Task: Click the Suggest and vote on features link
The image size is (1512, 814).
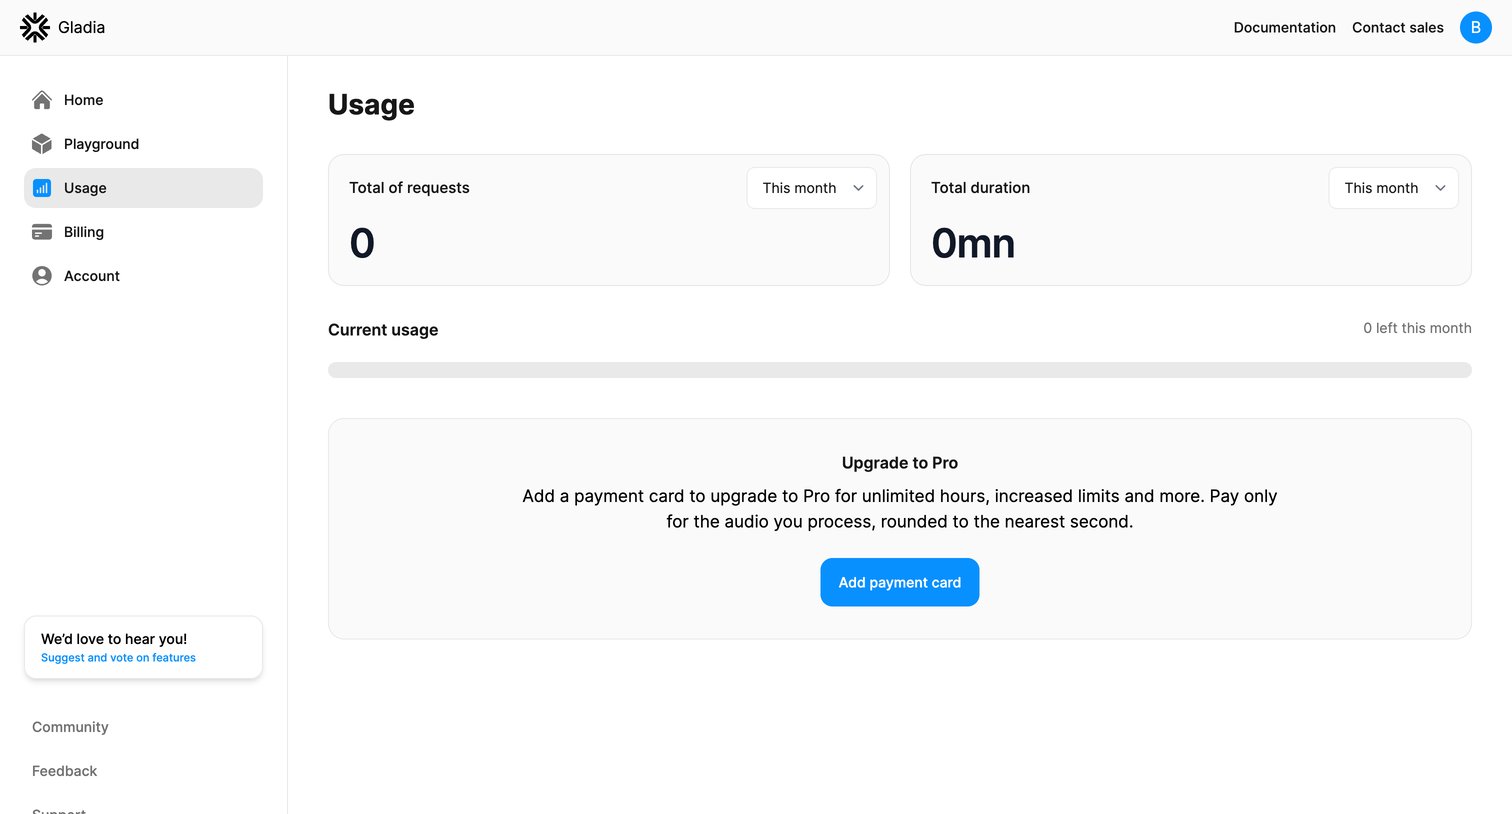Action: 118,658
